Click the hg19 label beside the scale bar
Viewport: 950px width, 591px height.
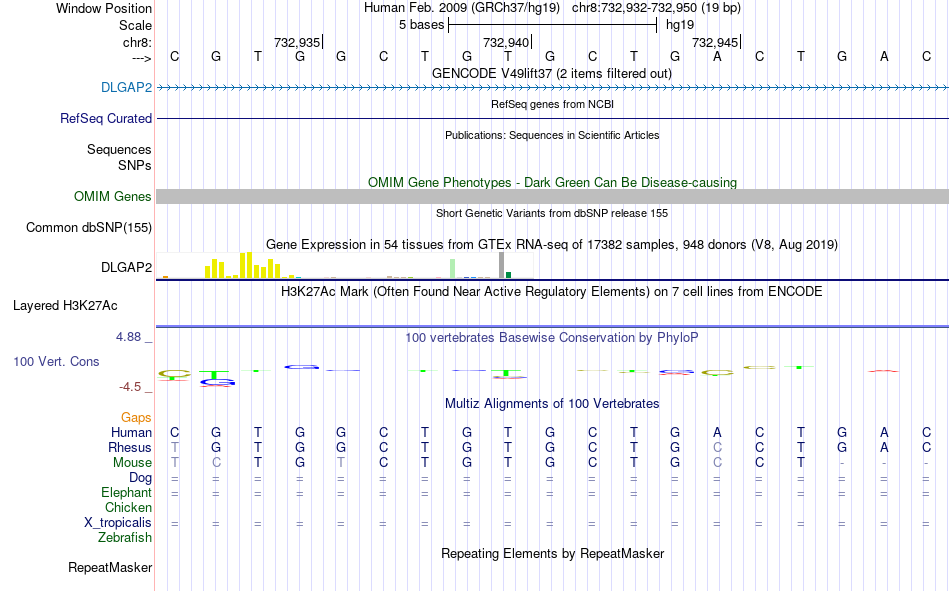(680, 25)
